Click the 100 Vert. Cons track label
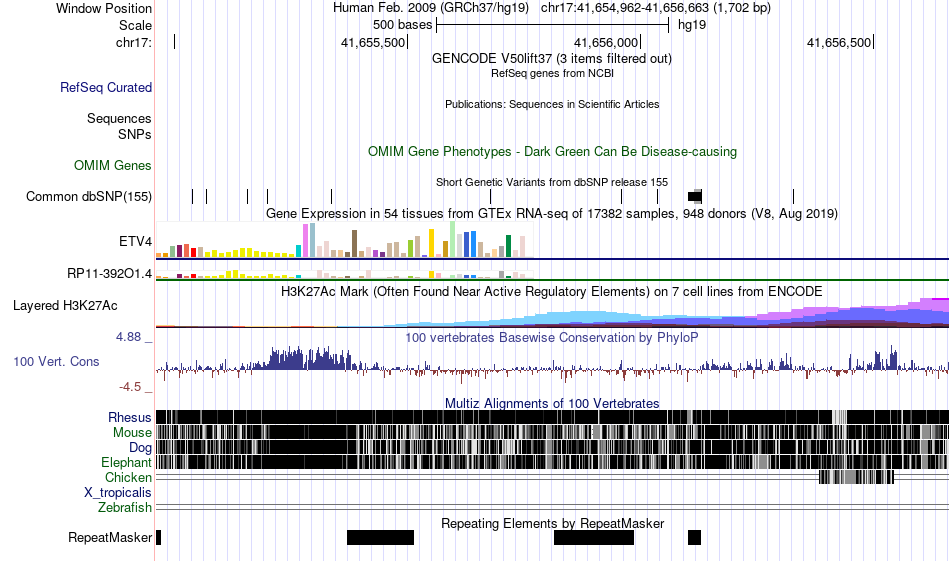Viewport: 950px width, 561px height. coord(56,362)
